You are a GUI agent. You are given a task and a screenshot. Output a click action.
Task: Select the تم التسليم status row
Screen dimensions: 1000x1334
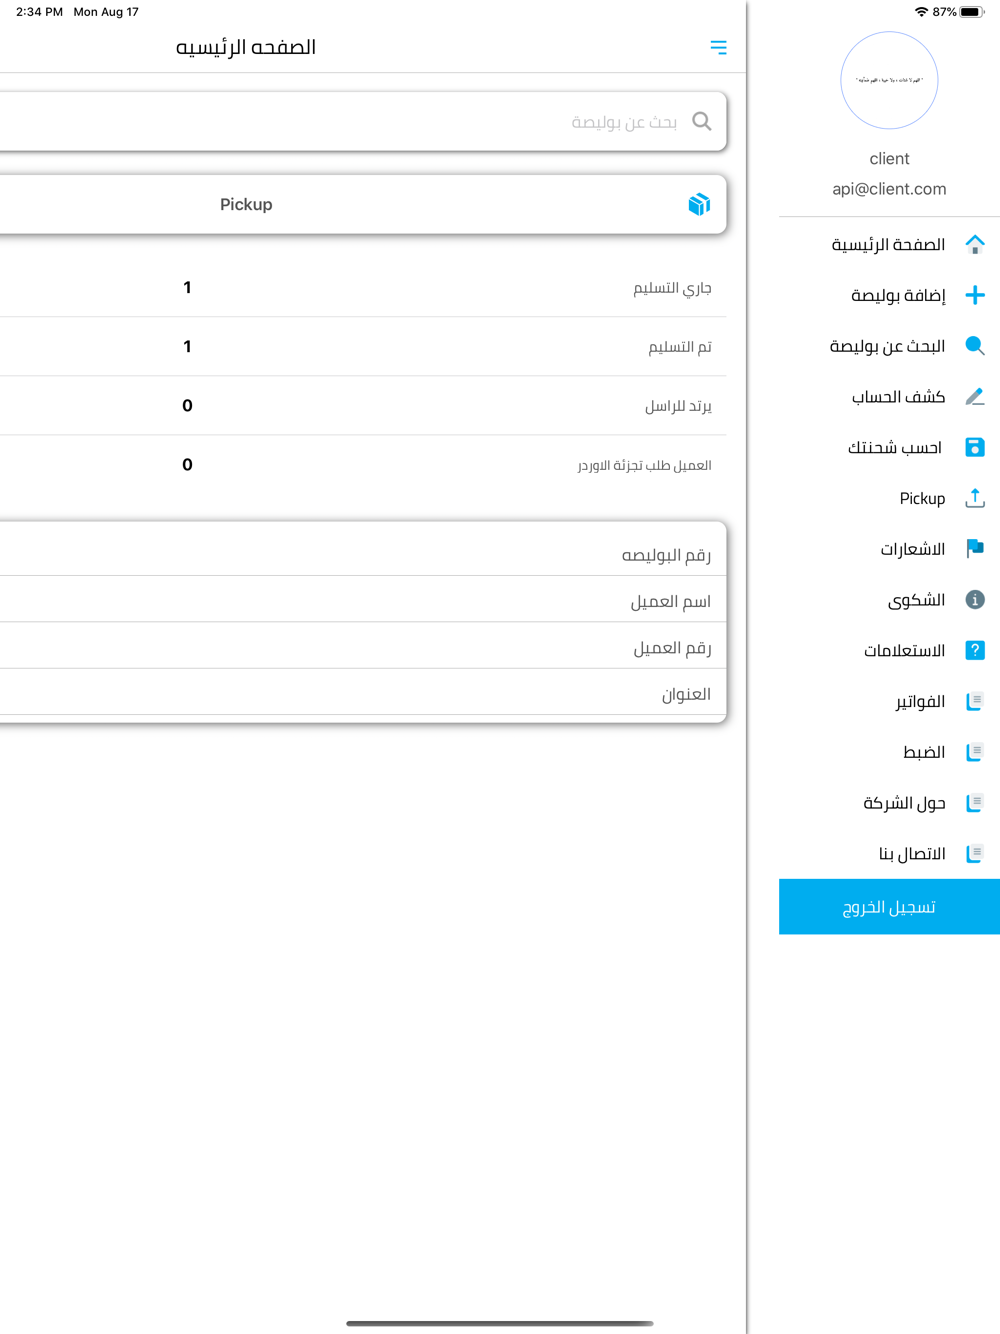[363, 347]
